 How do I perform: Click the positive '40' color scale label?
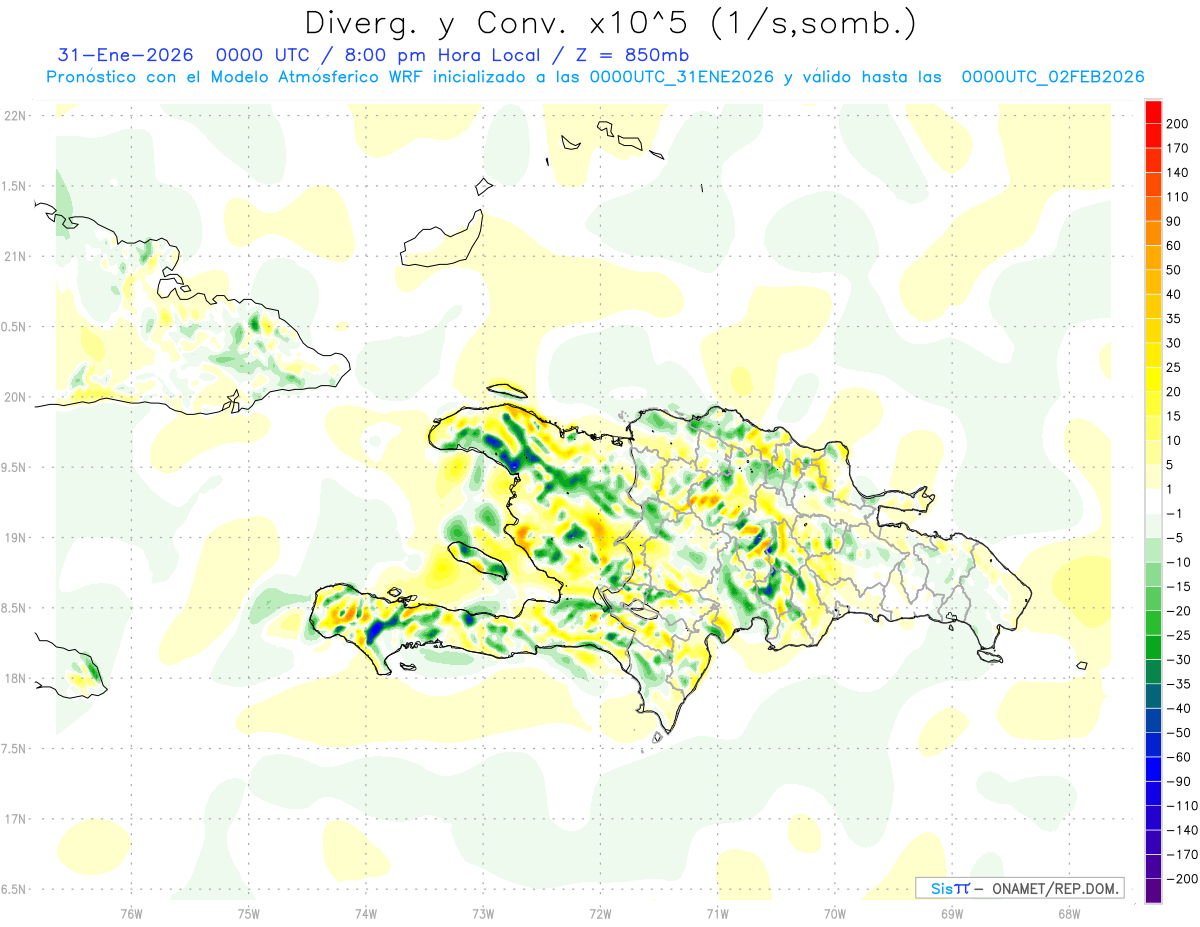1174,294
